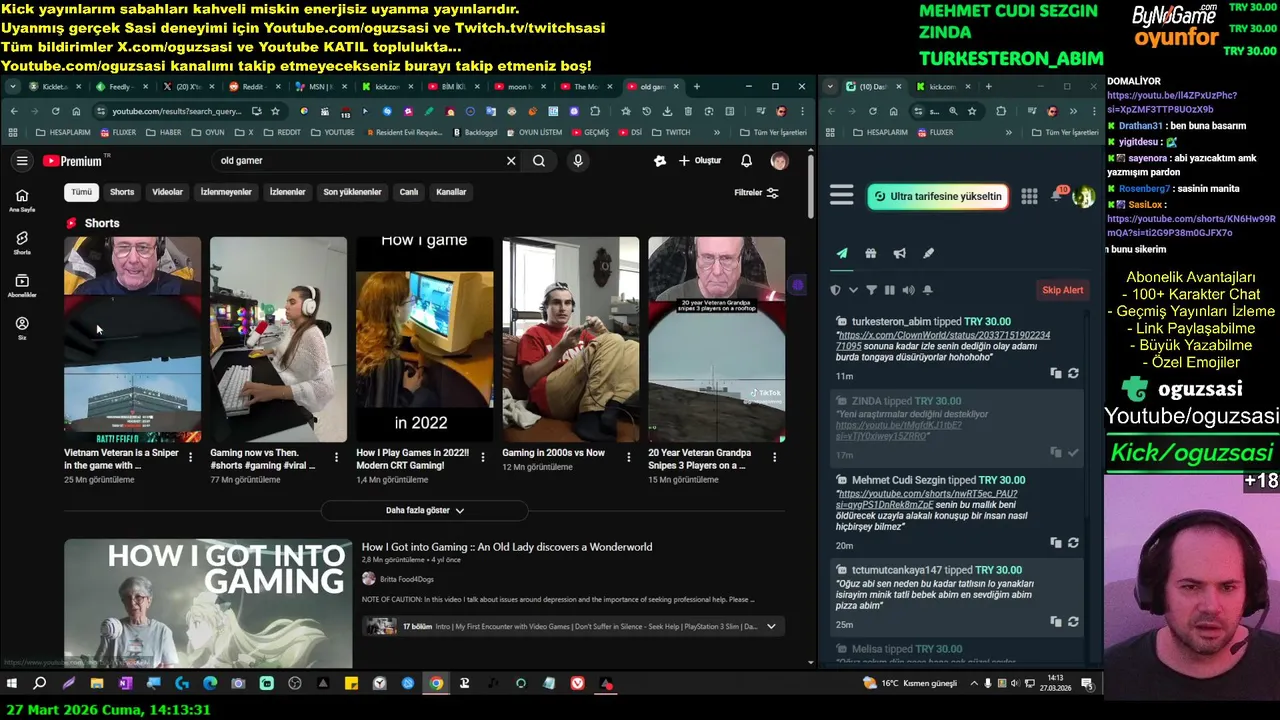Go to YouTube Premium home via the logo

72,161
